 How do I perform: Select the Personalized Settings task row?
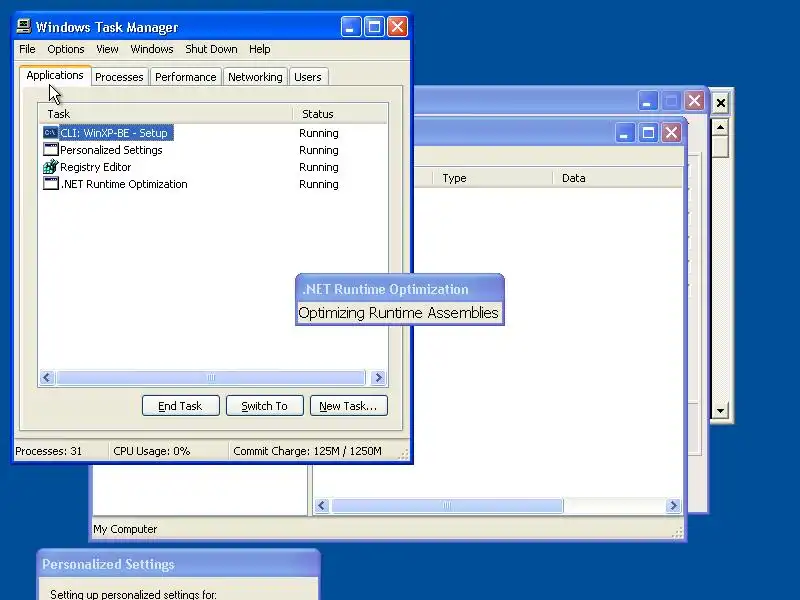click(x=213, y=150)
